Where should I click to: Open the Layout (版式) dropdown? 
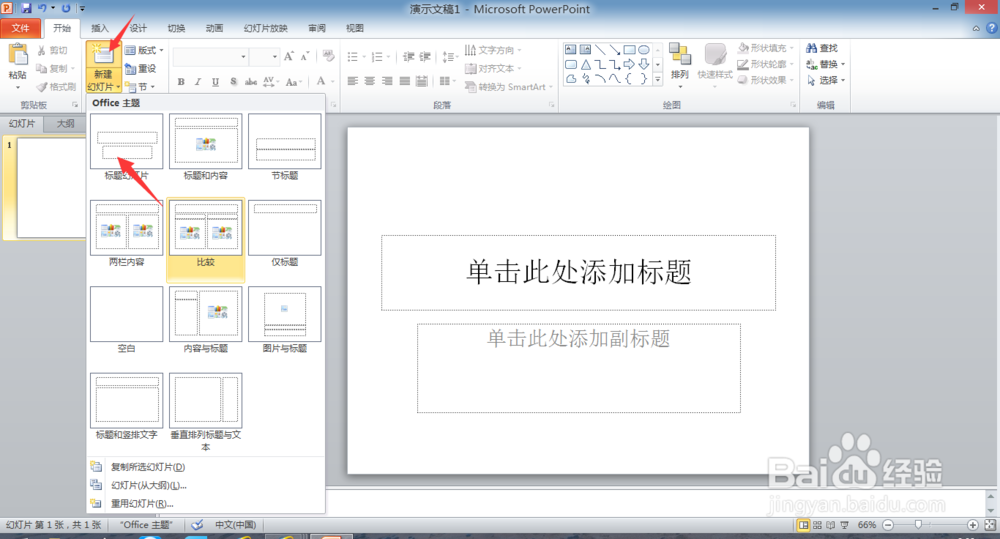click(144, 50)
